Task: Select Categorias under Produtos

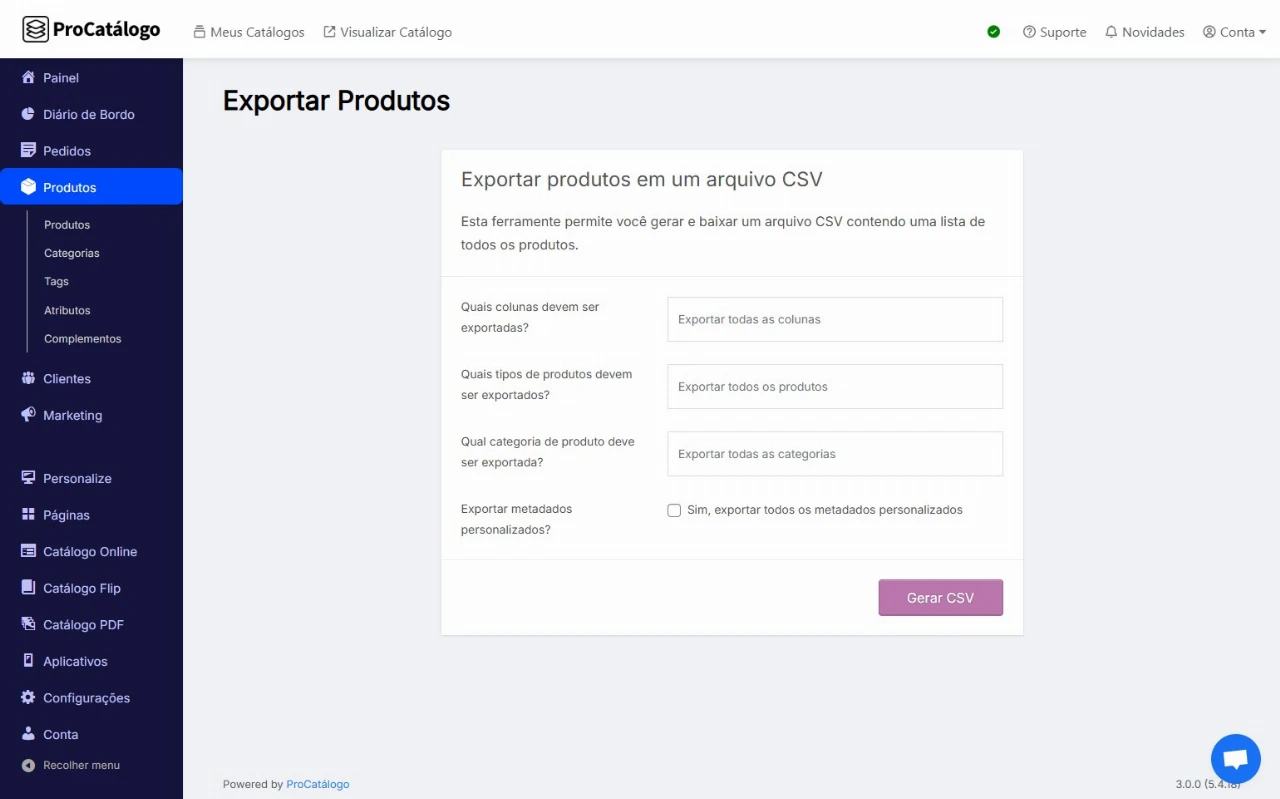Action: pos(71,253)
